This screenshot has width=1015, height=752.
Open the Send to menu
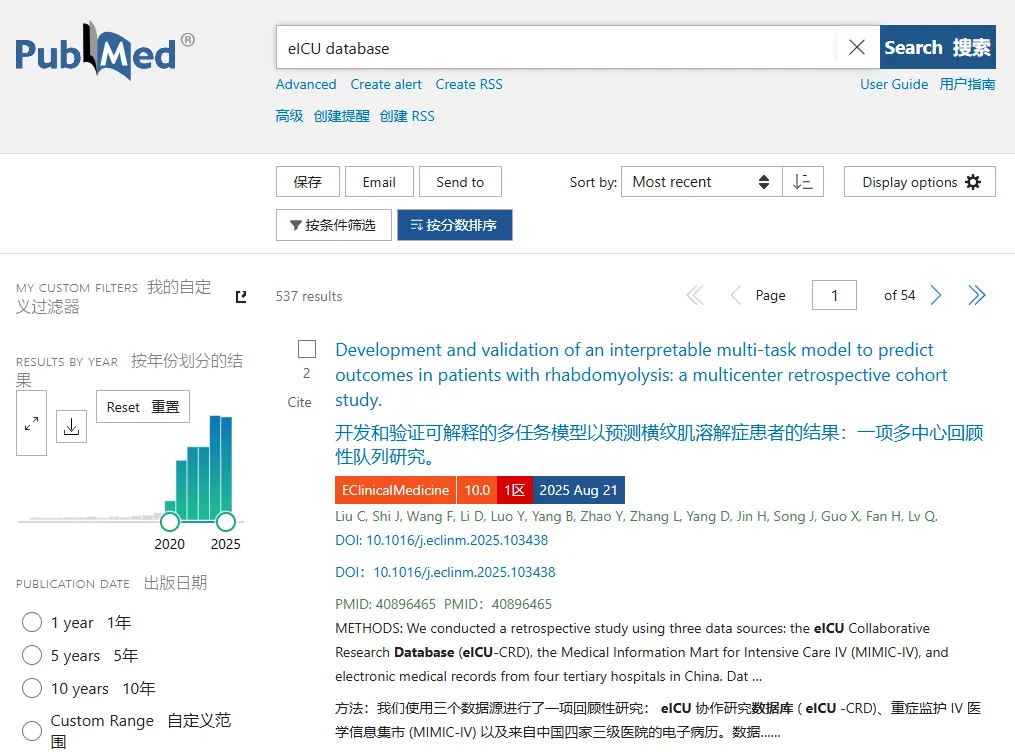click(x=460, y=182)
